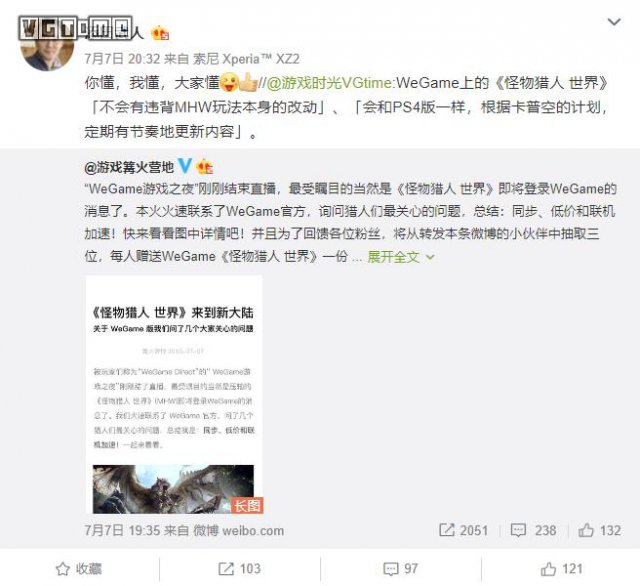Click original post repost icon 2051
640x586 pixels.
(x=463, y=530)
